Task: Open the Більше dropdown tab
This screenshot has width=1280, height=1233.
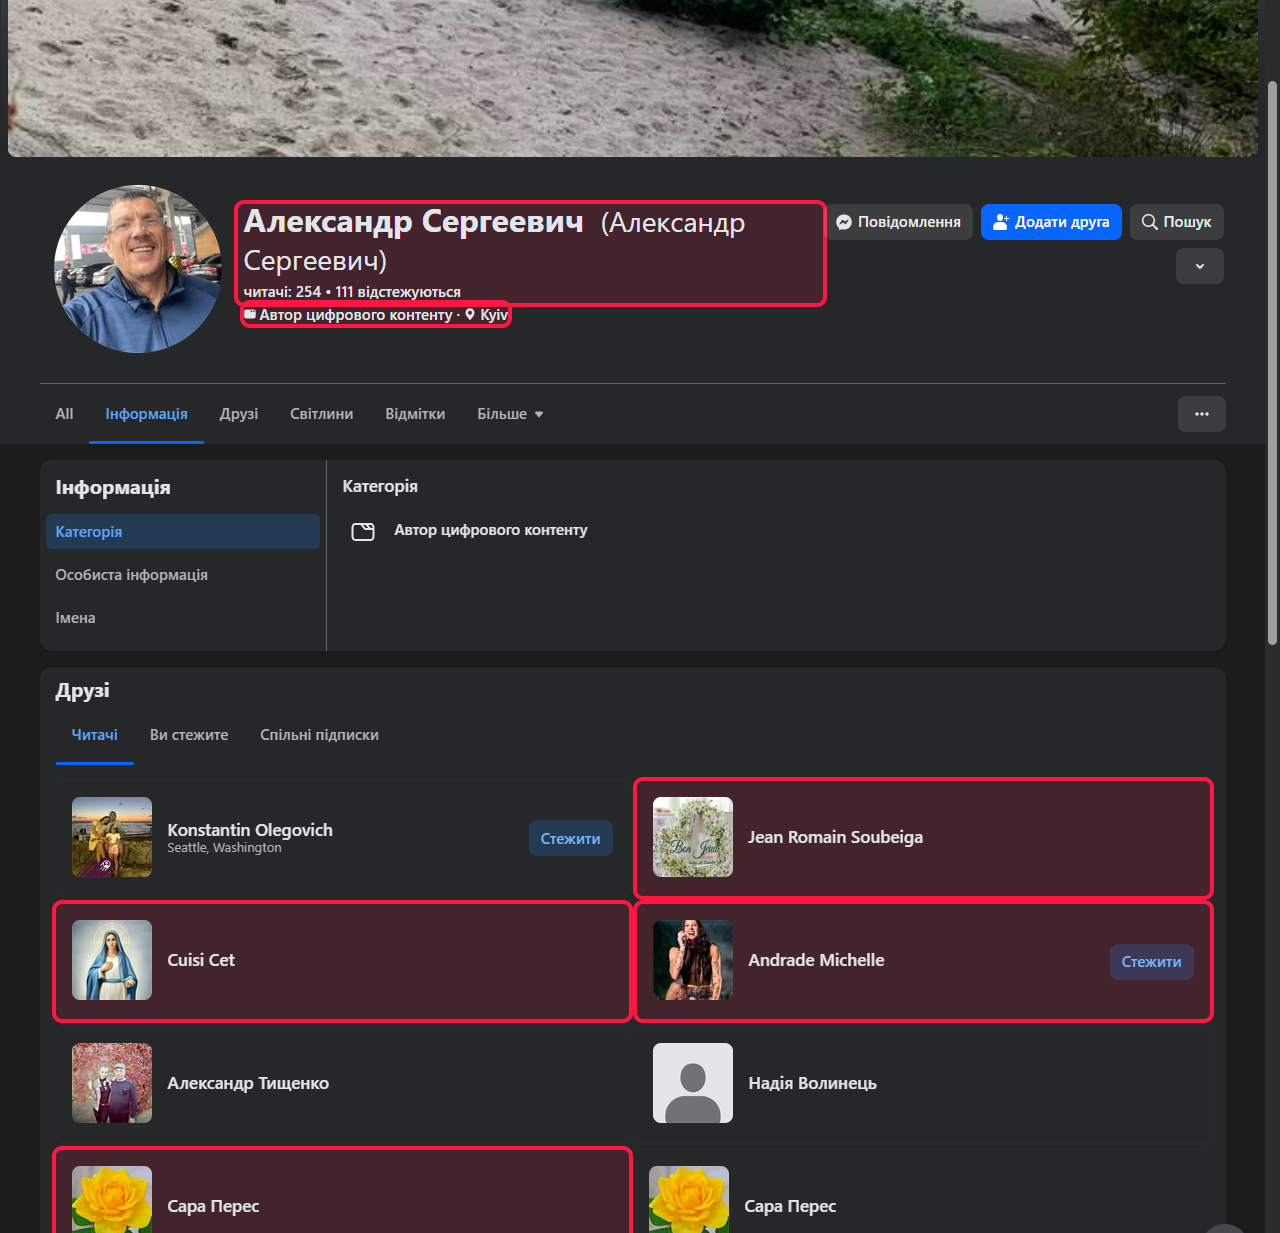Action: [510, 414]
